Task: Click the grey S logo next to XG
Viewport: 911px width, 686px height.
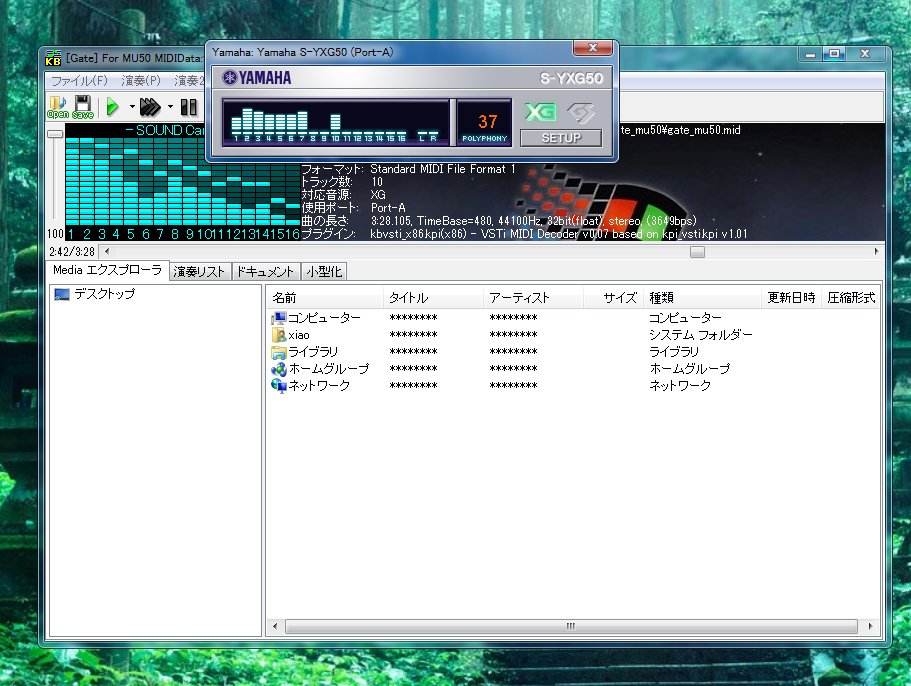Action: click(580, 113)
